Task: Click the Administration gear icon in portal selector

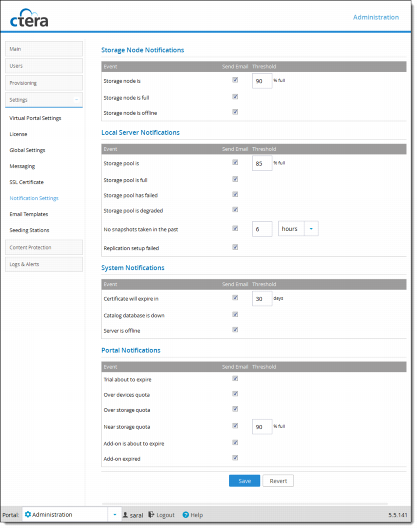Action: (28, 514)
